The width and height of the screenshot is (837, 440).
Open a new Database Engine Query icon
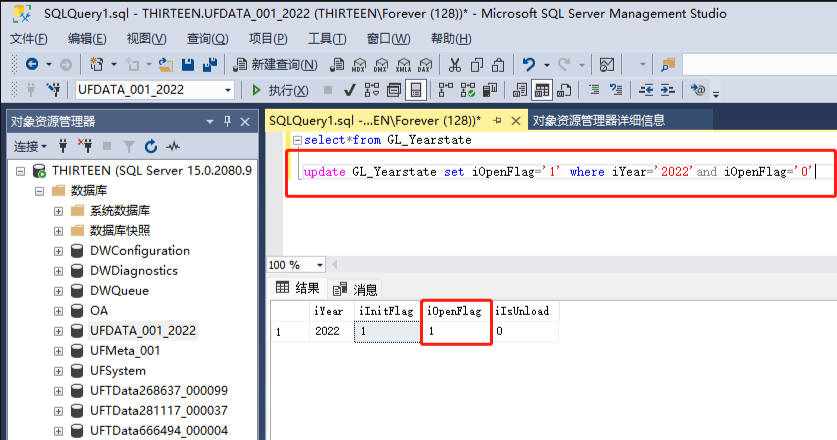337,65
